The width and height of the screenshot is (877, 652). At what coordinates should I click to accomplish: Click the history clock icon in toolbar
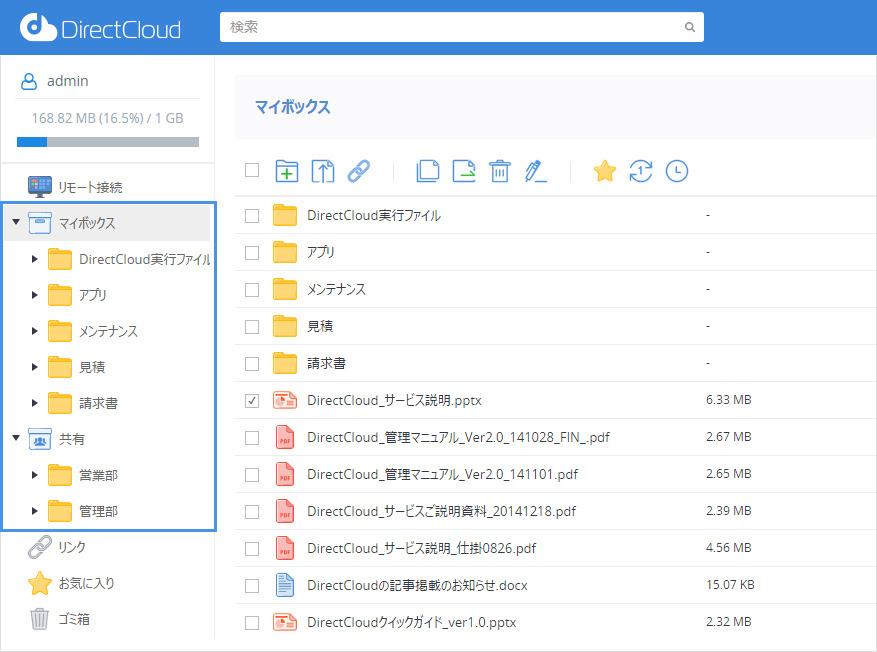[x=677, y=171]
